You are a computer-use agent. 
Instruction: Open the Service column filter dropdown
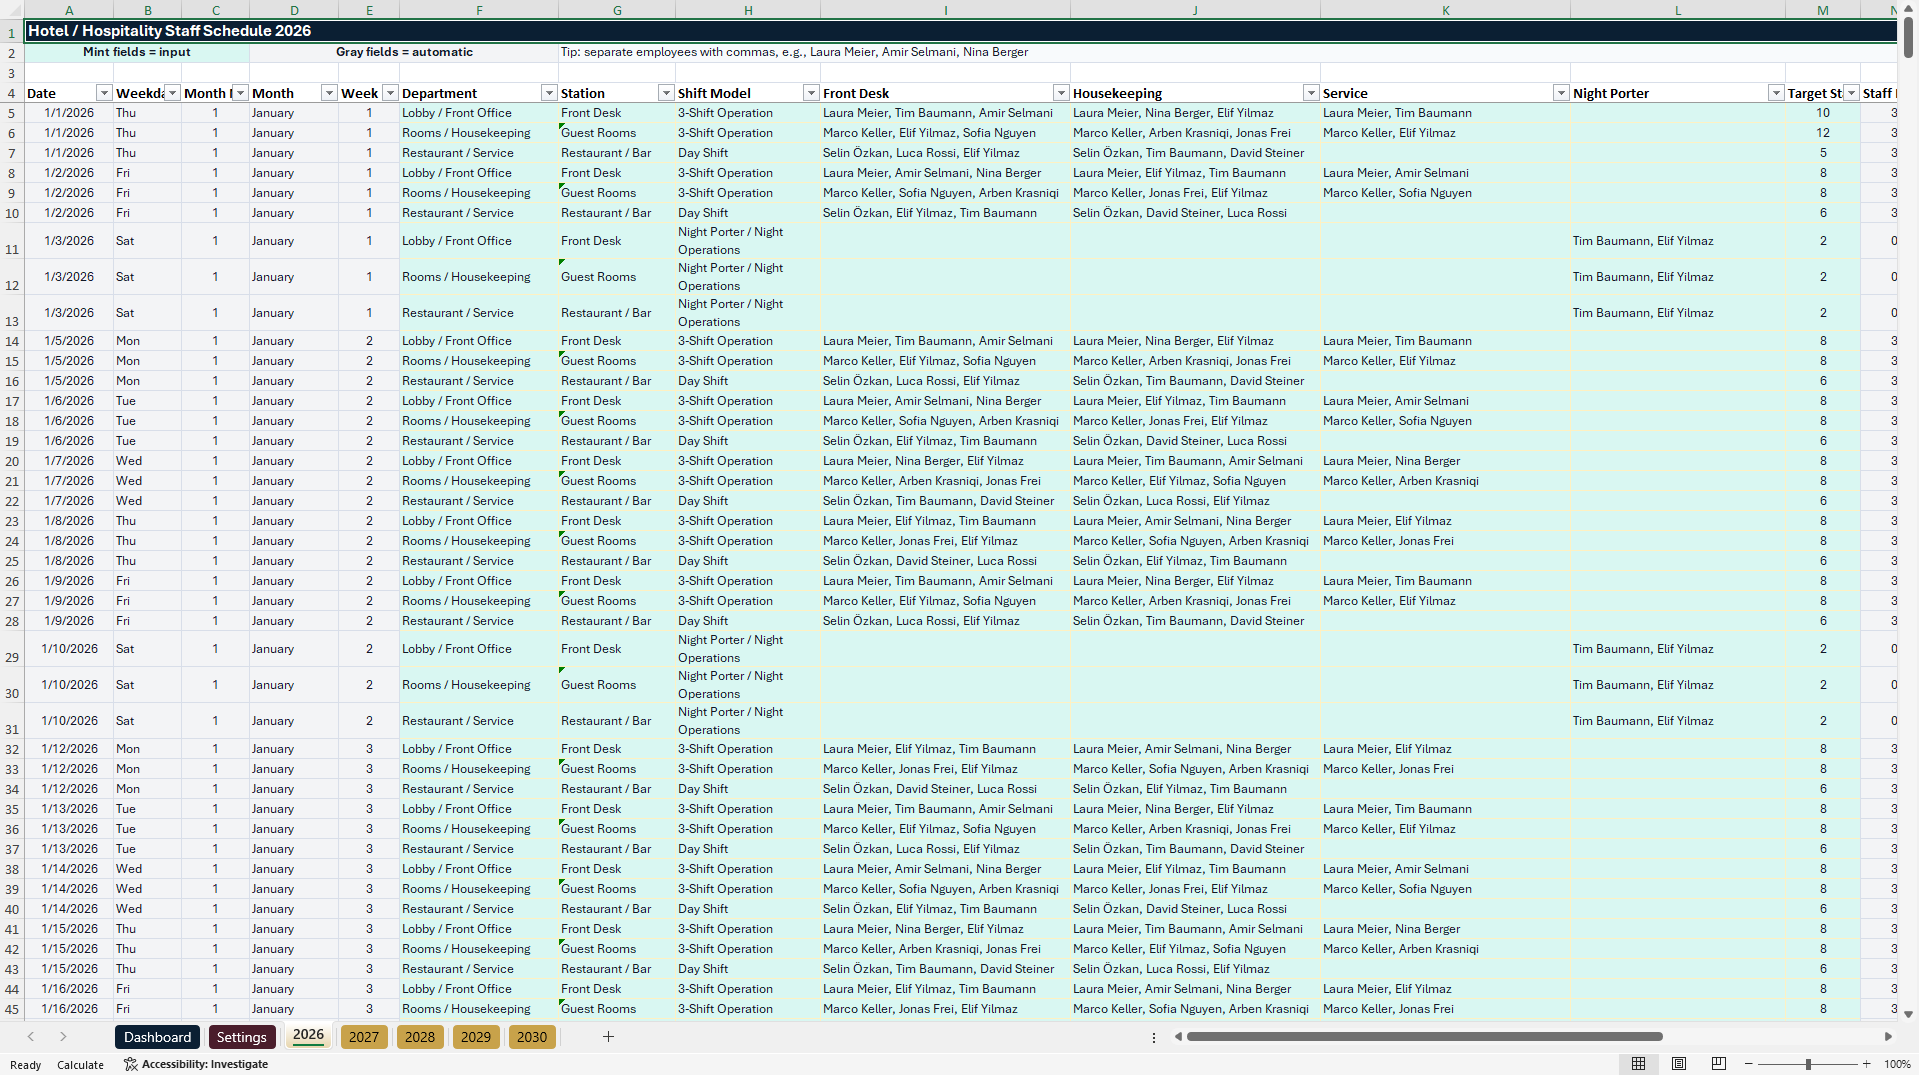point(1560,93)
